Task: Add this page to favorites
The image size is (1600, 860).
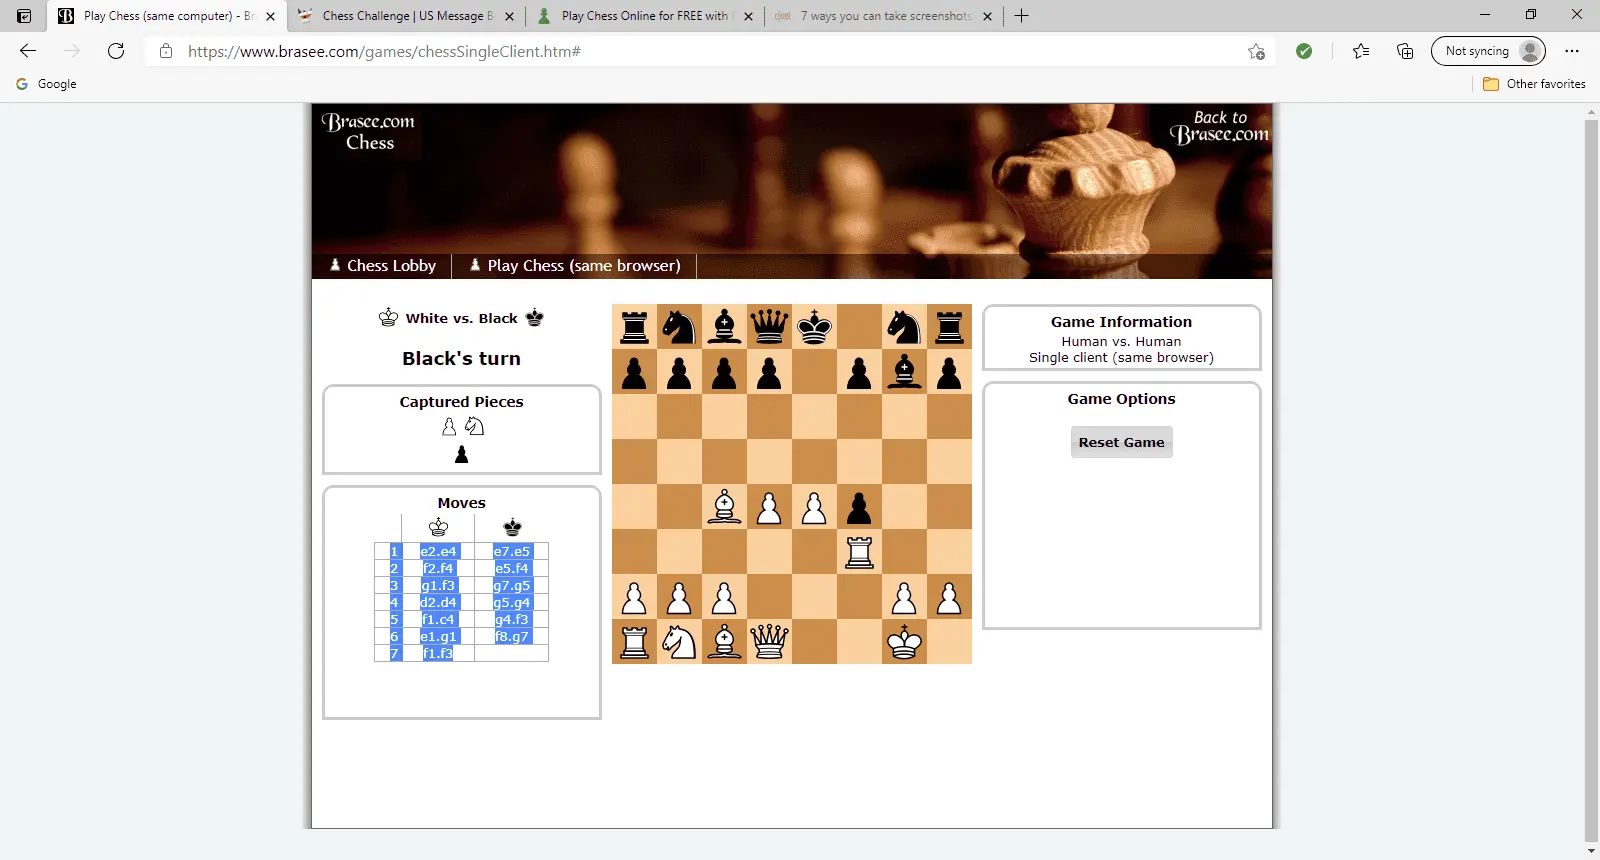Action: [x=1256, y=51]
